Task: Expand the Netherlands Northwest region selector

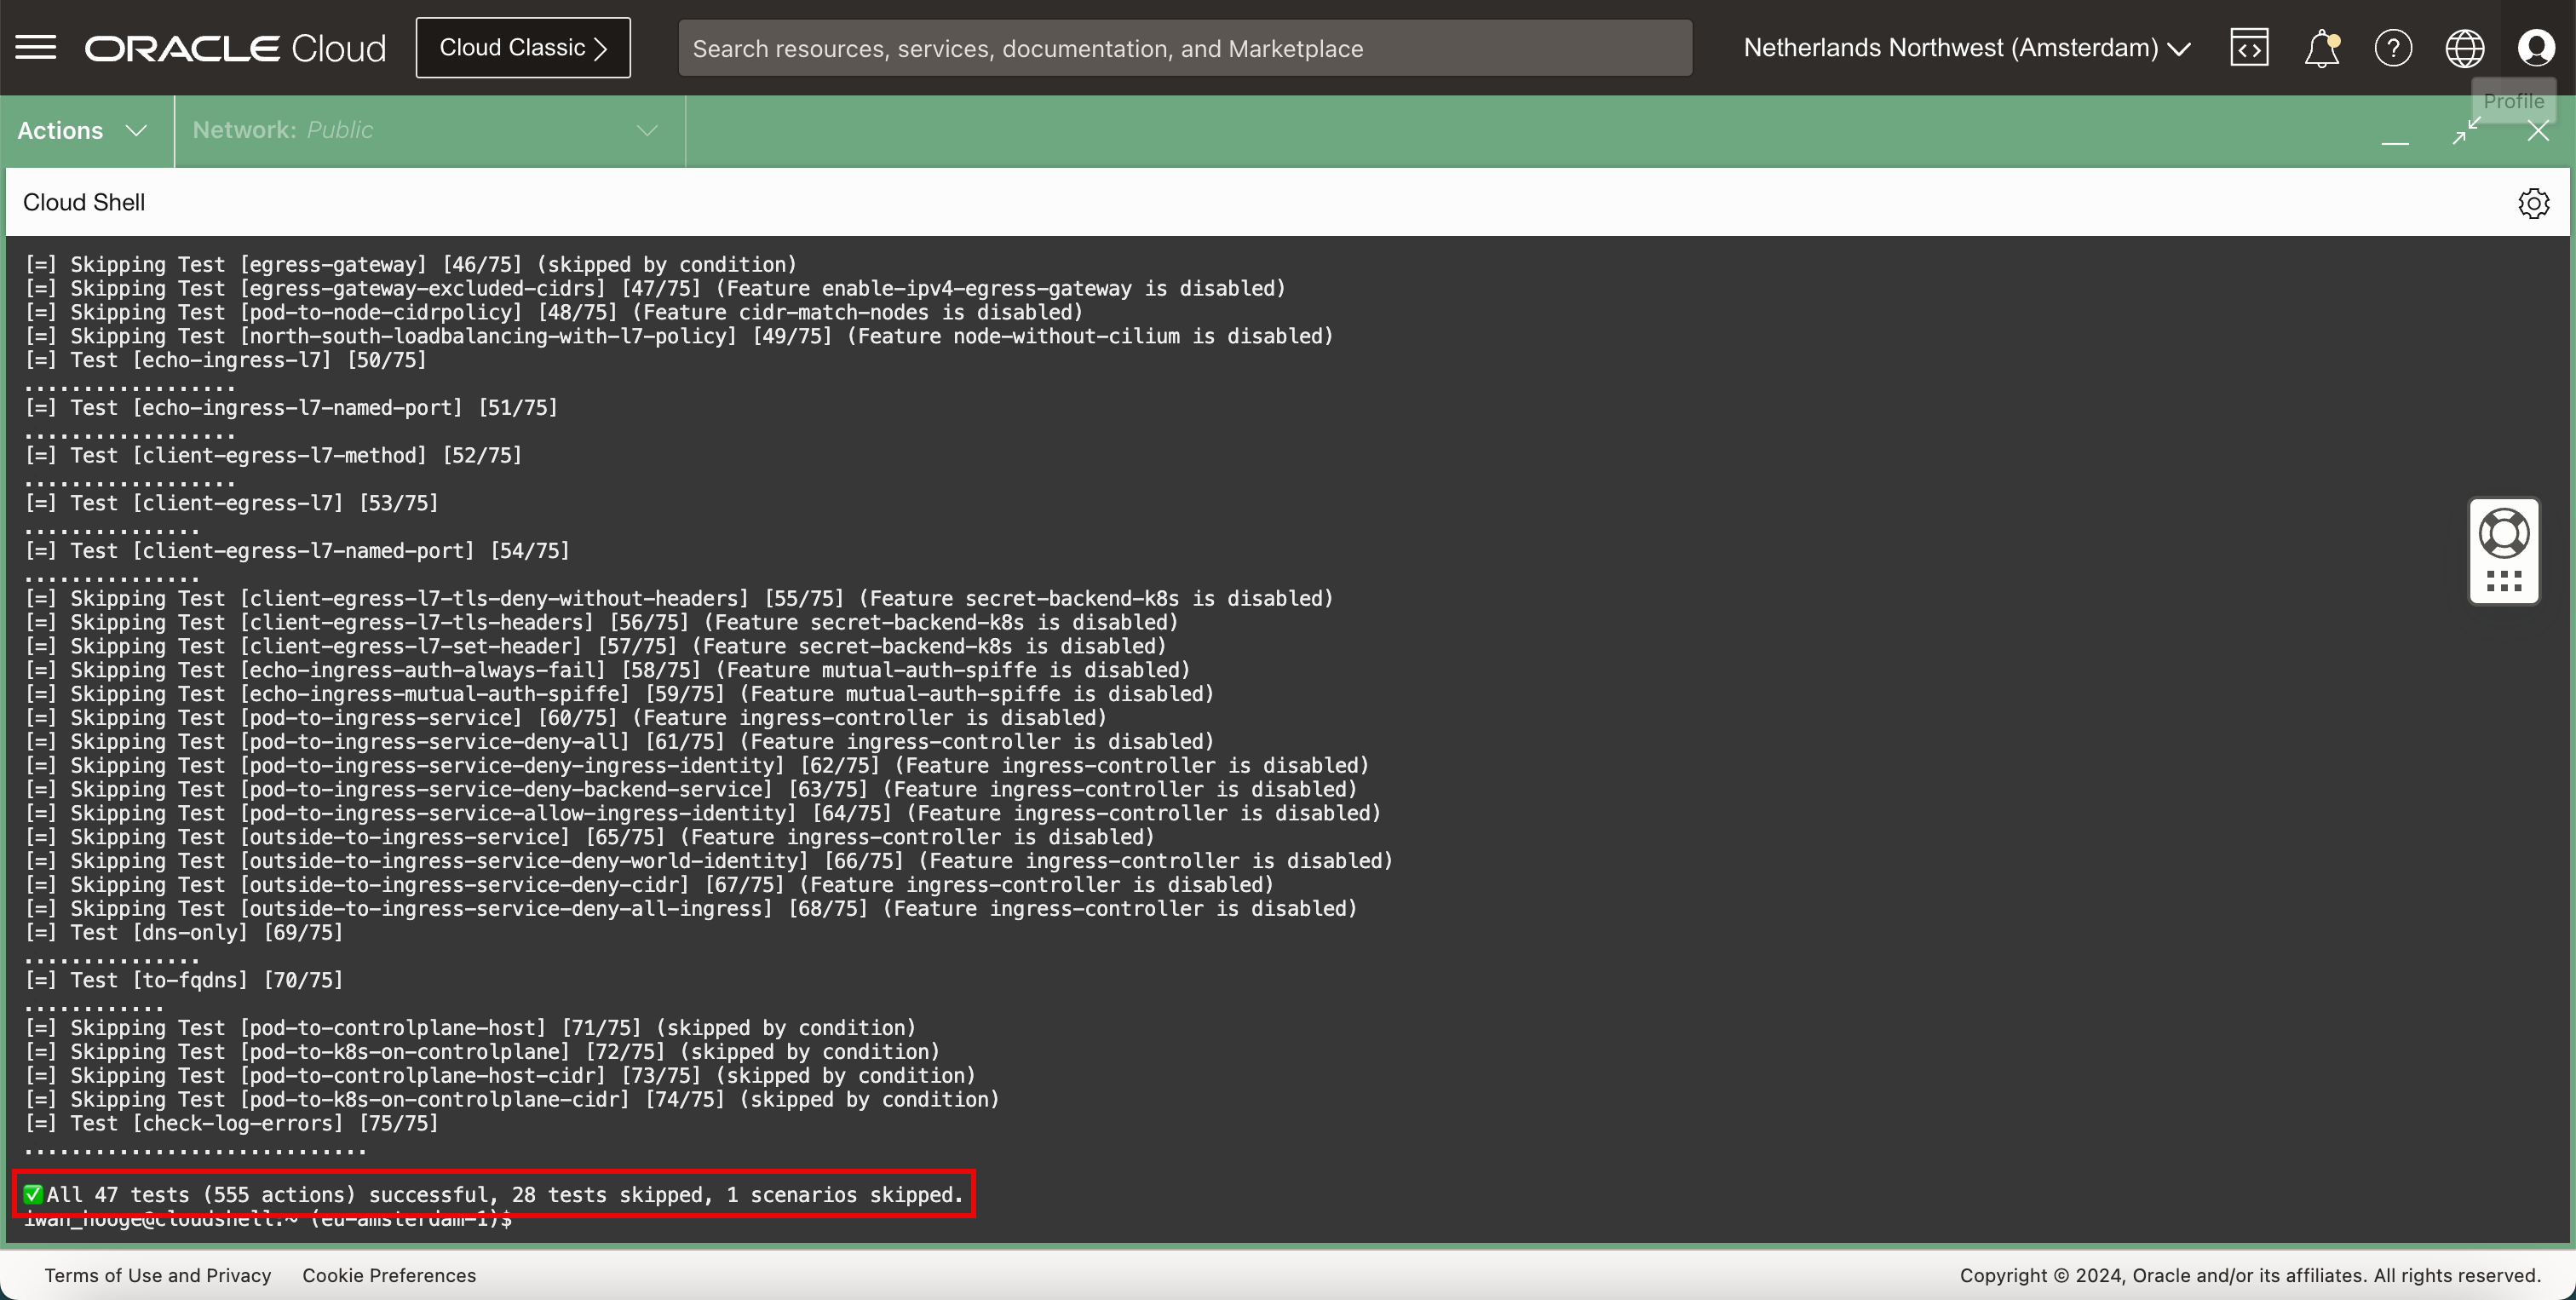Action: click(1966, 48)
